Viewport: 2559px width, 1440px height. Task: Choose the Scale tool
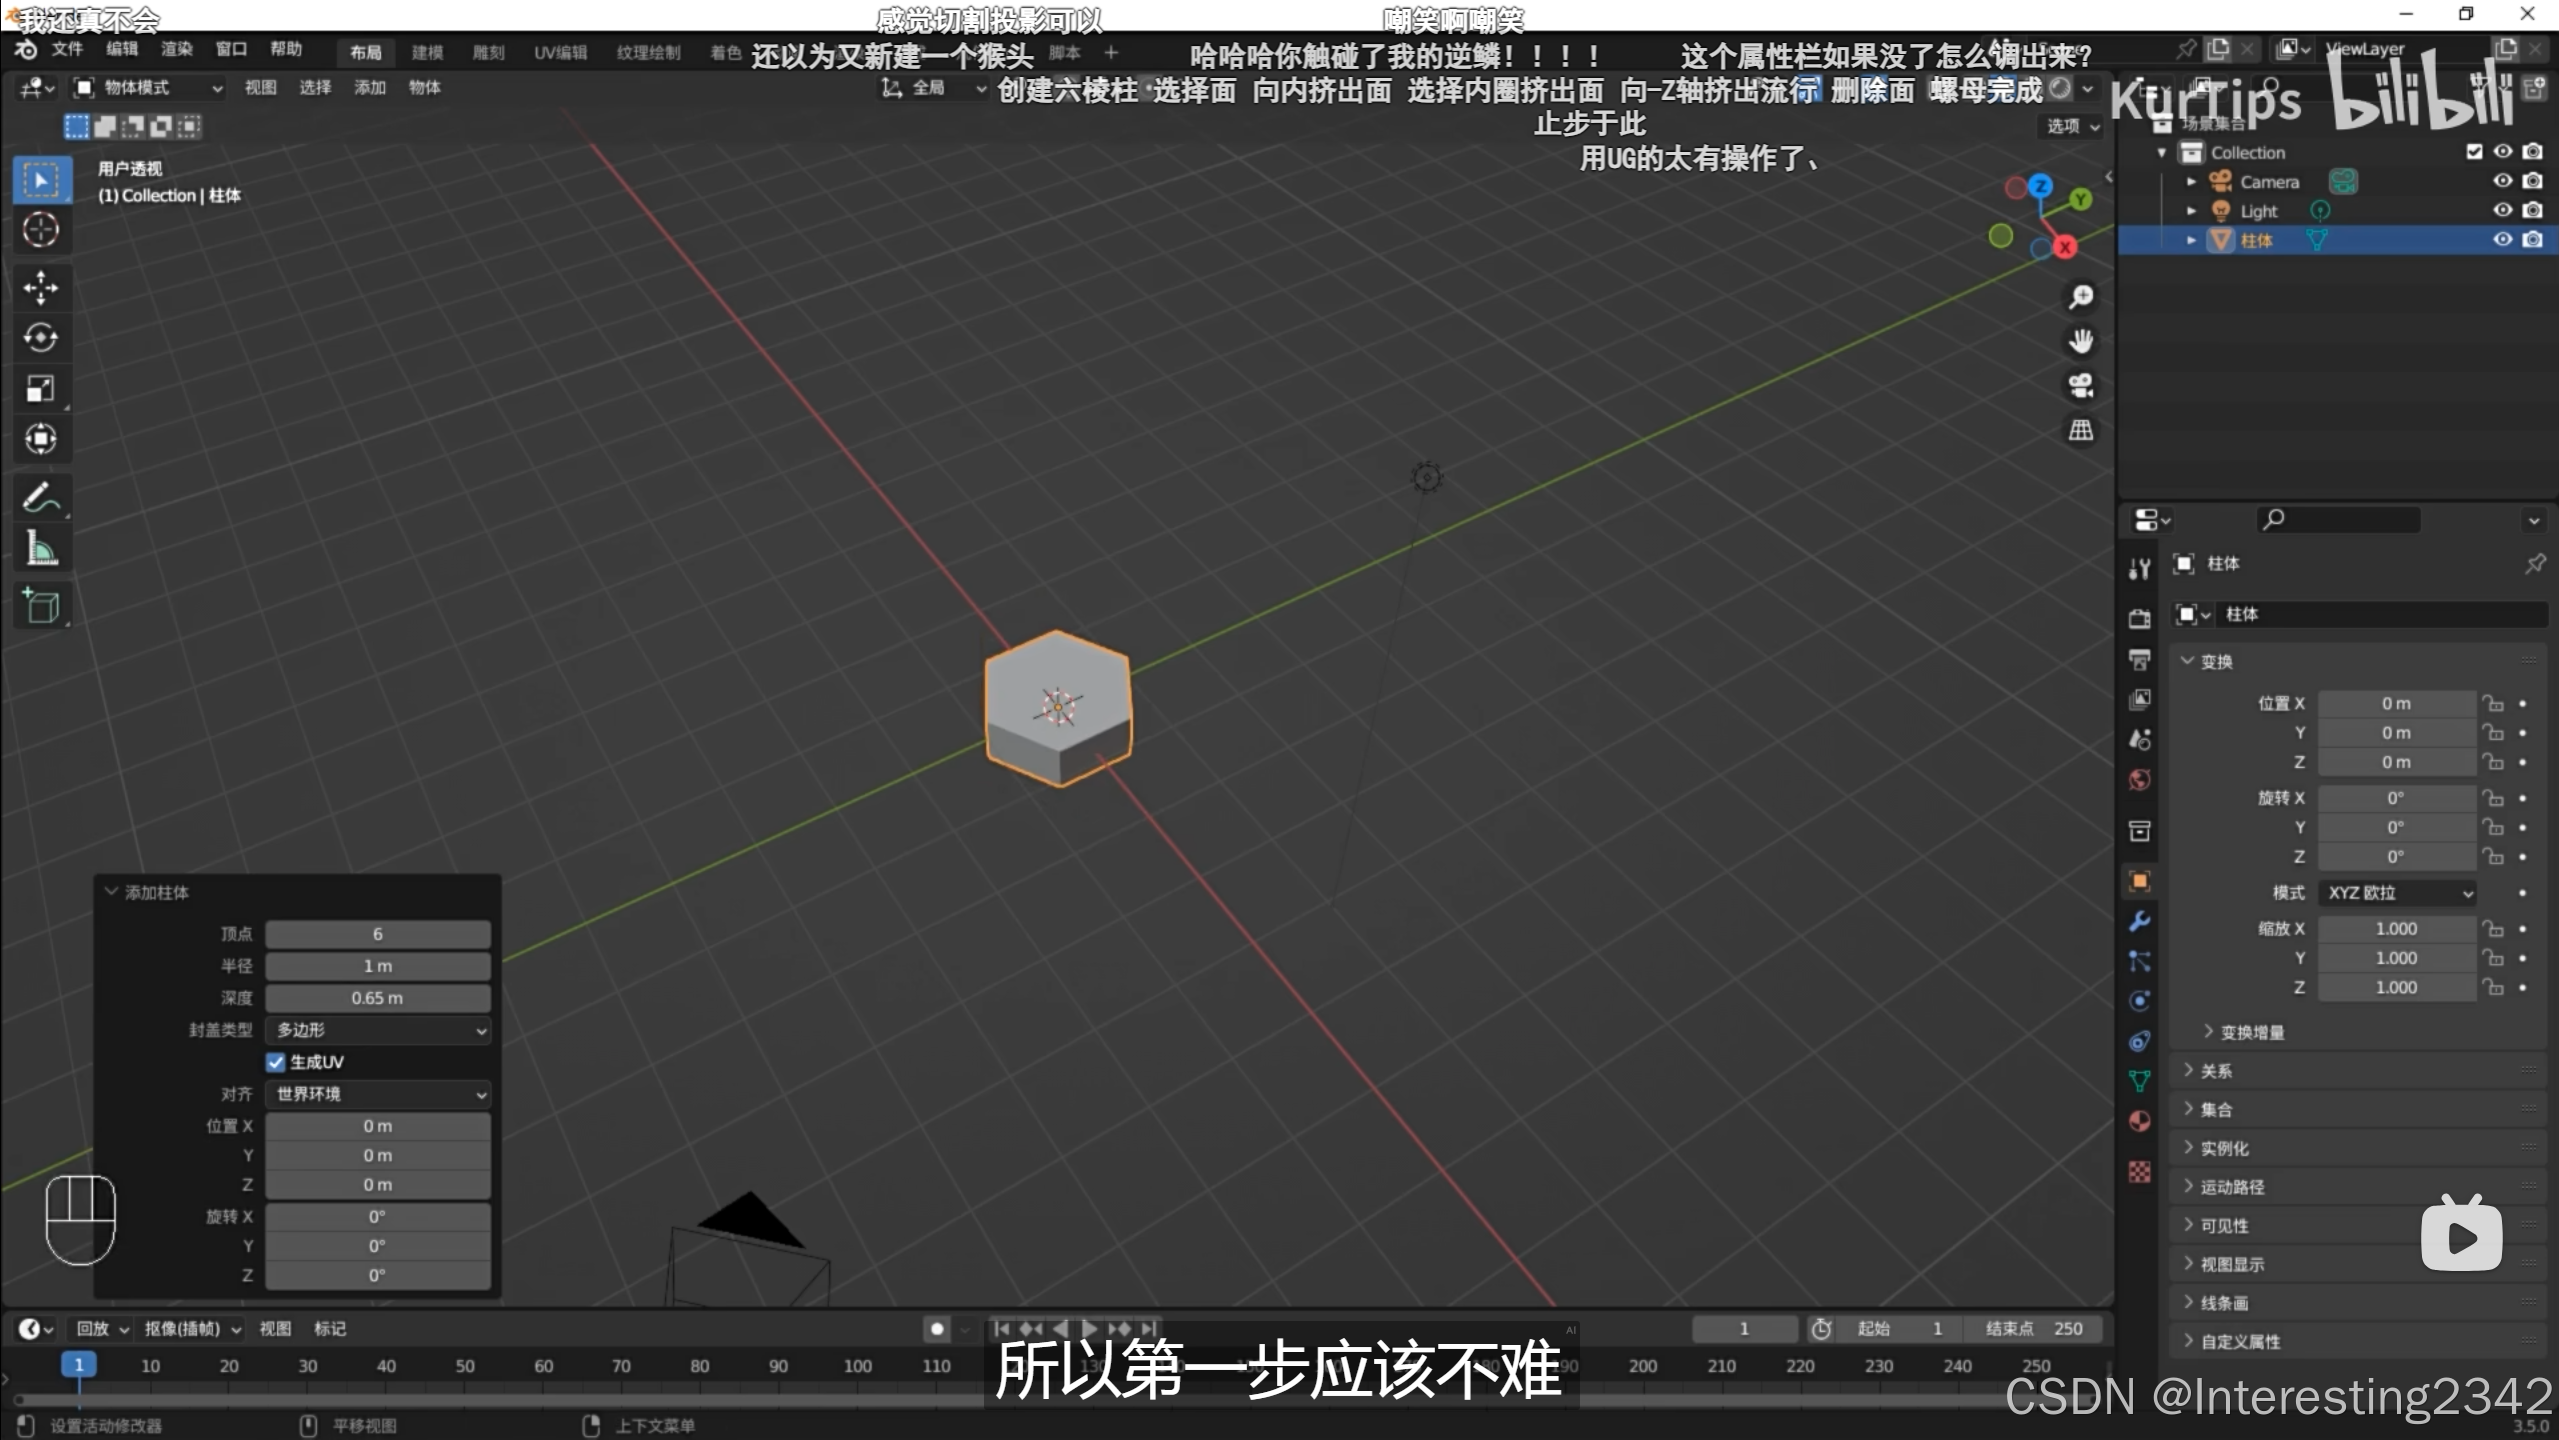pyautogui.click(x=40, y=388)
